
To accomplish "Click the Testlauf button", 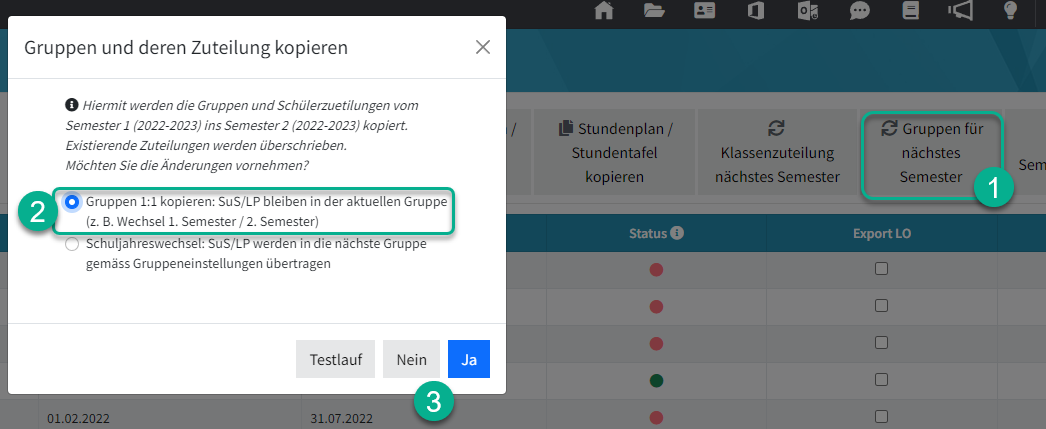I will [336, 360].
